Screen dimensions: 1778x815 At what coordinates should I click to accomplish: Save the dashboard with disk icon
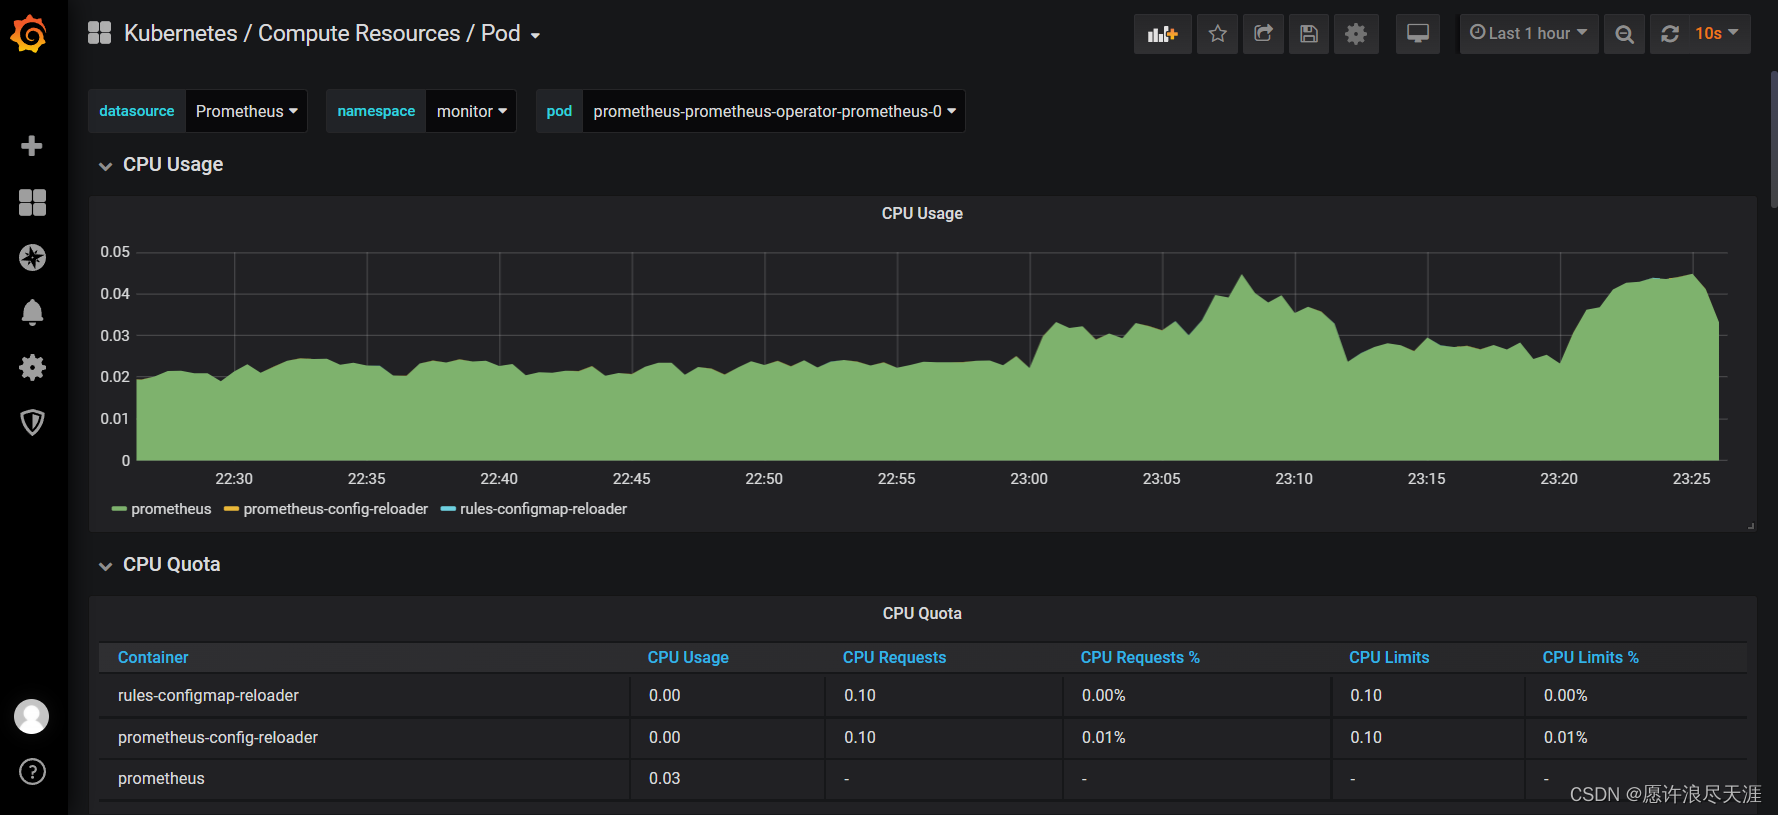1308,34
